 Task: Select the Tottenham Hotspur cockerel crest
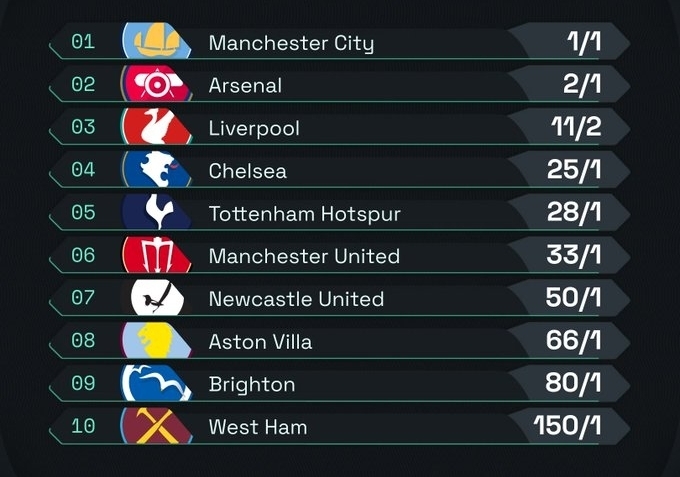pyautogui.click(x=156, y=213)
